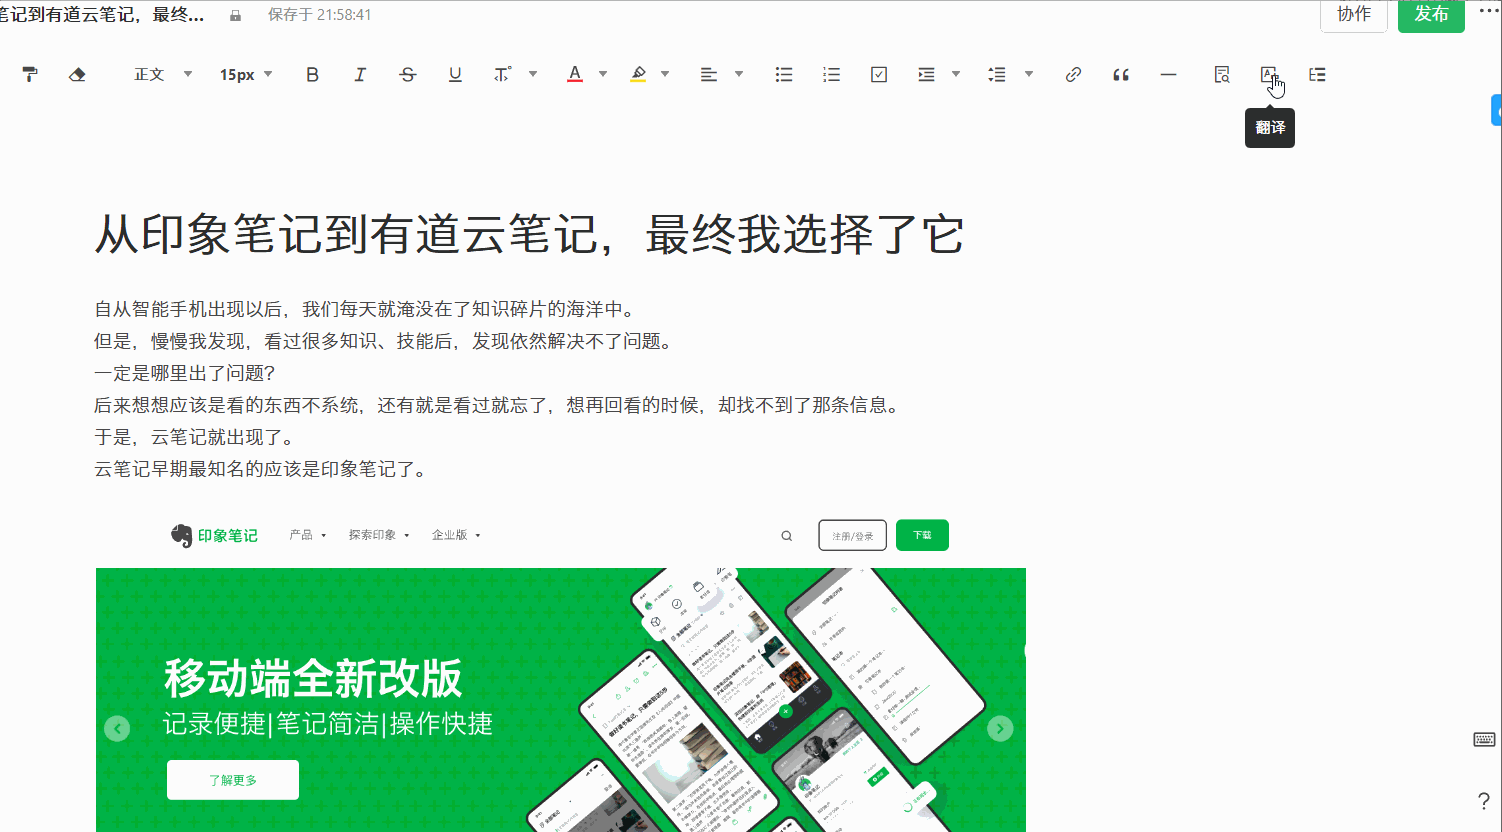This screenshot has width=1502, height=832.
Task: Click the line spacing icon
Action: point(997,74)
